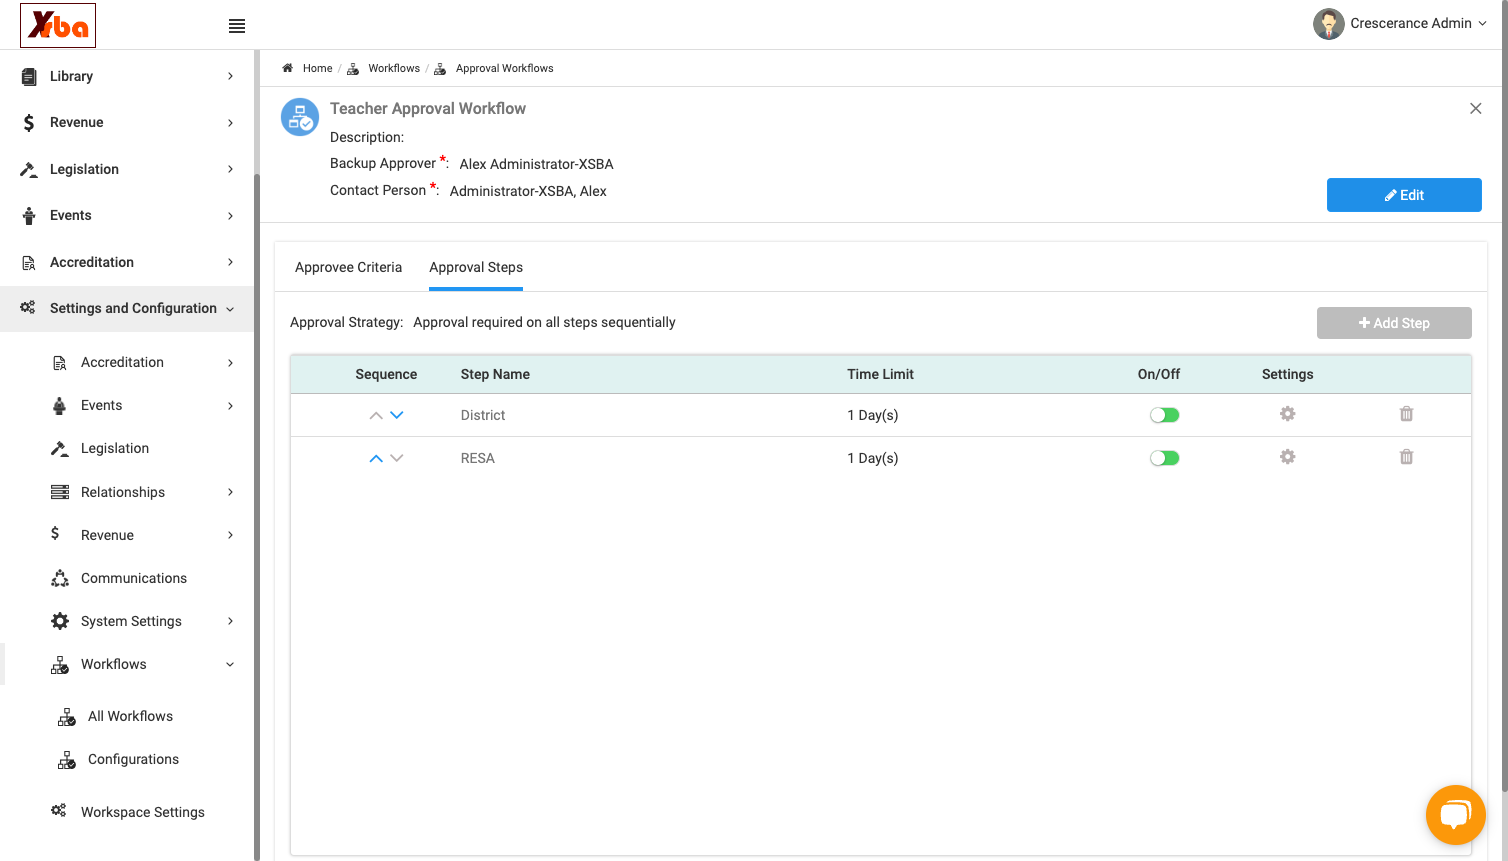Click the Time Limit column header
This screenshot has height=861, width=1508.
tap(880, 374)
